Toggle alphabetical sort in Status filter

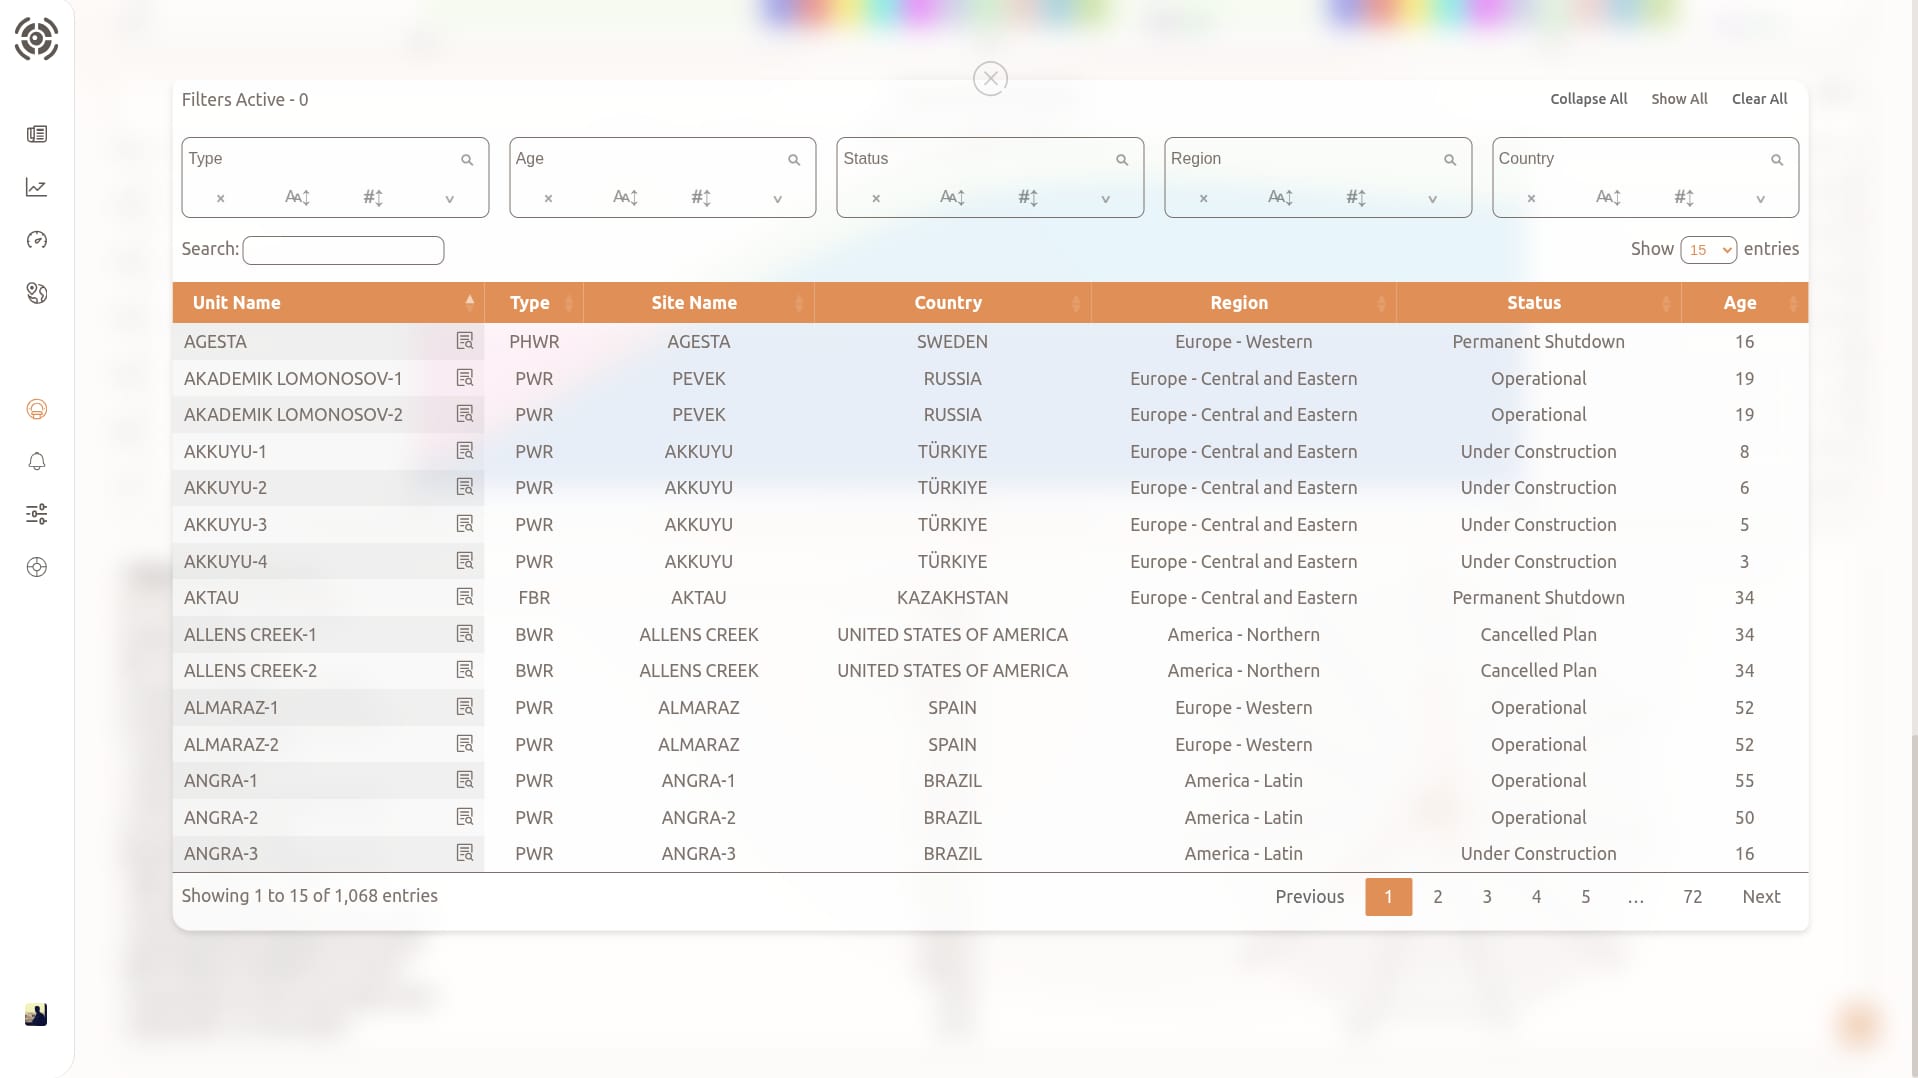[x=952, y=198]
